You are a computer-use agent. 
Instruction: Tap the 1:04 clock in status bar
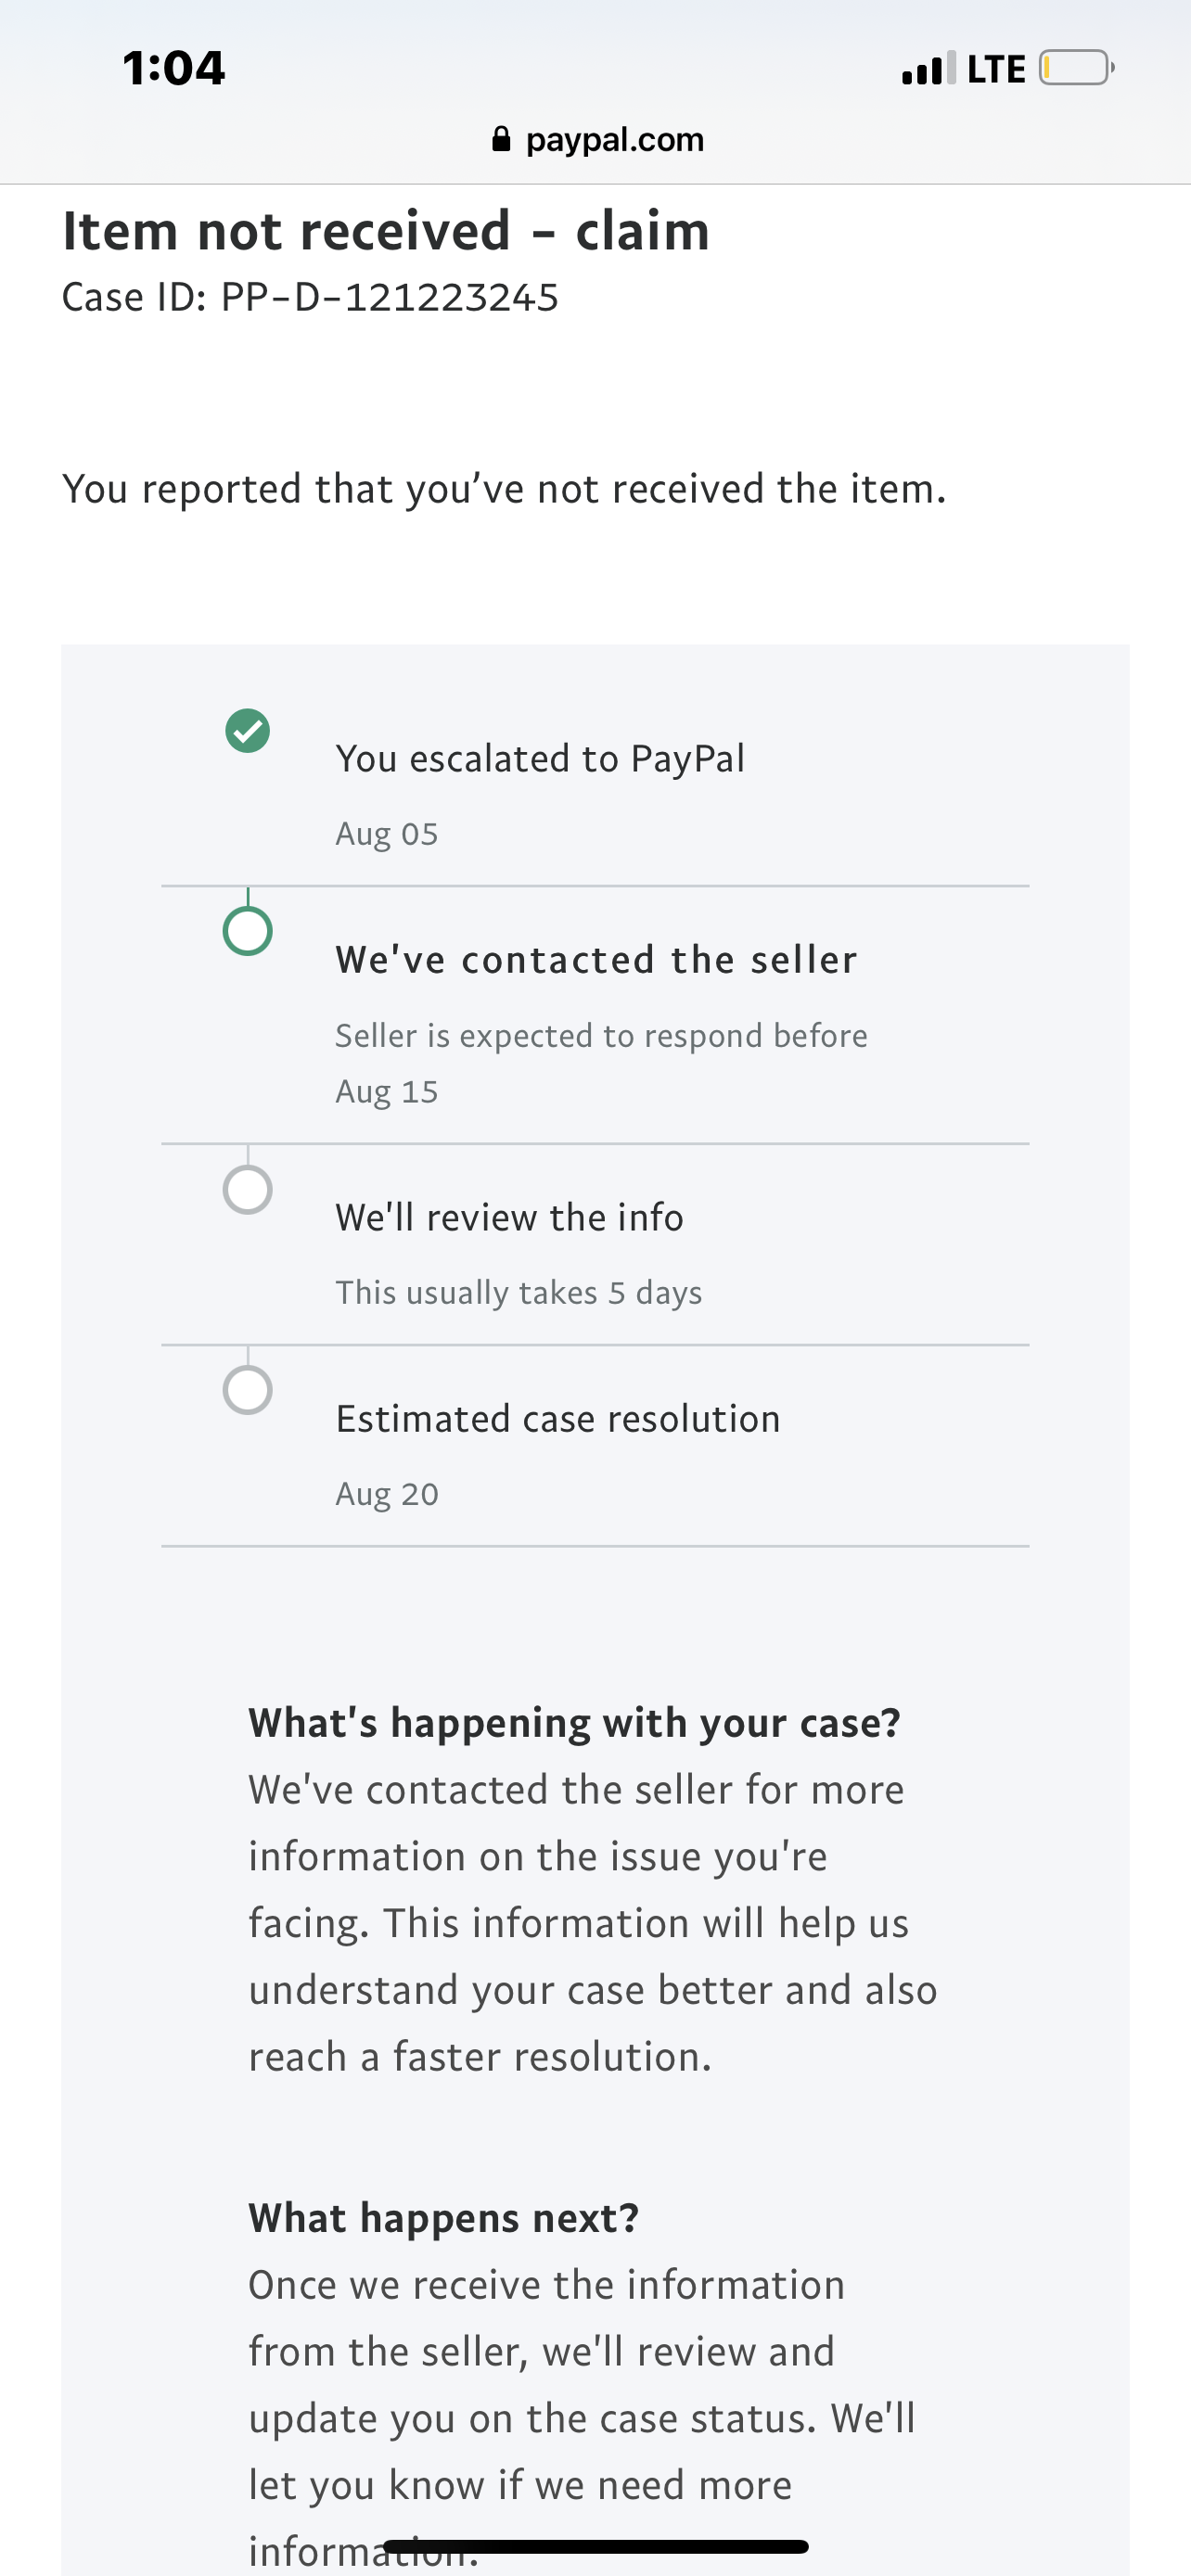[174, 68]
